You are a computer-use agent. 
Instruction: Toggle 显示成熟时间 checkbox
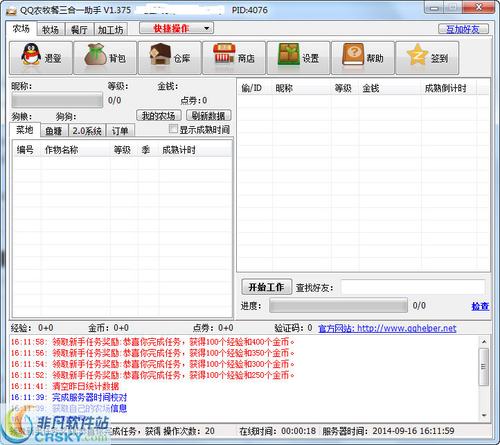click(173, 129)
